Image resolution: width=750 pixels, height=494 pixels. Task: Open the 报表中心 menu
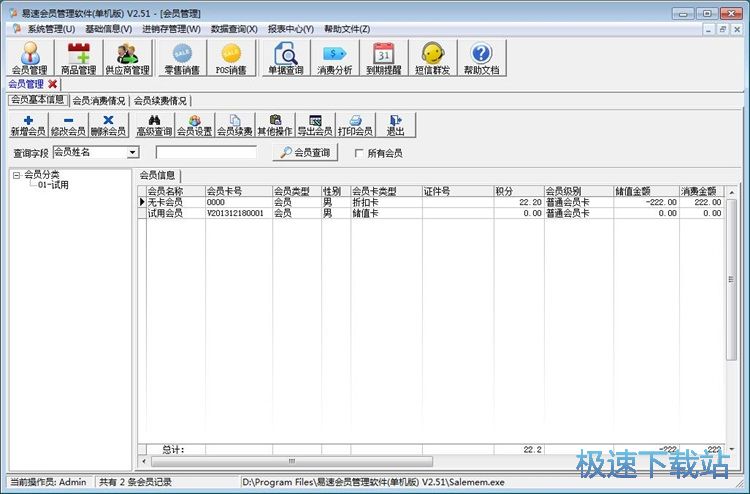point(290,29)
